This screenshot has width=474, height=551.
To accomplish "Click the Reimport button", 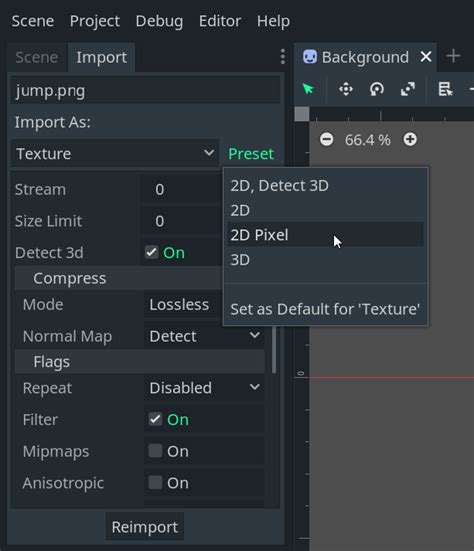I will pyautogui.click(x=145, y=527).
